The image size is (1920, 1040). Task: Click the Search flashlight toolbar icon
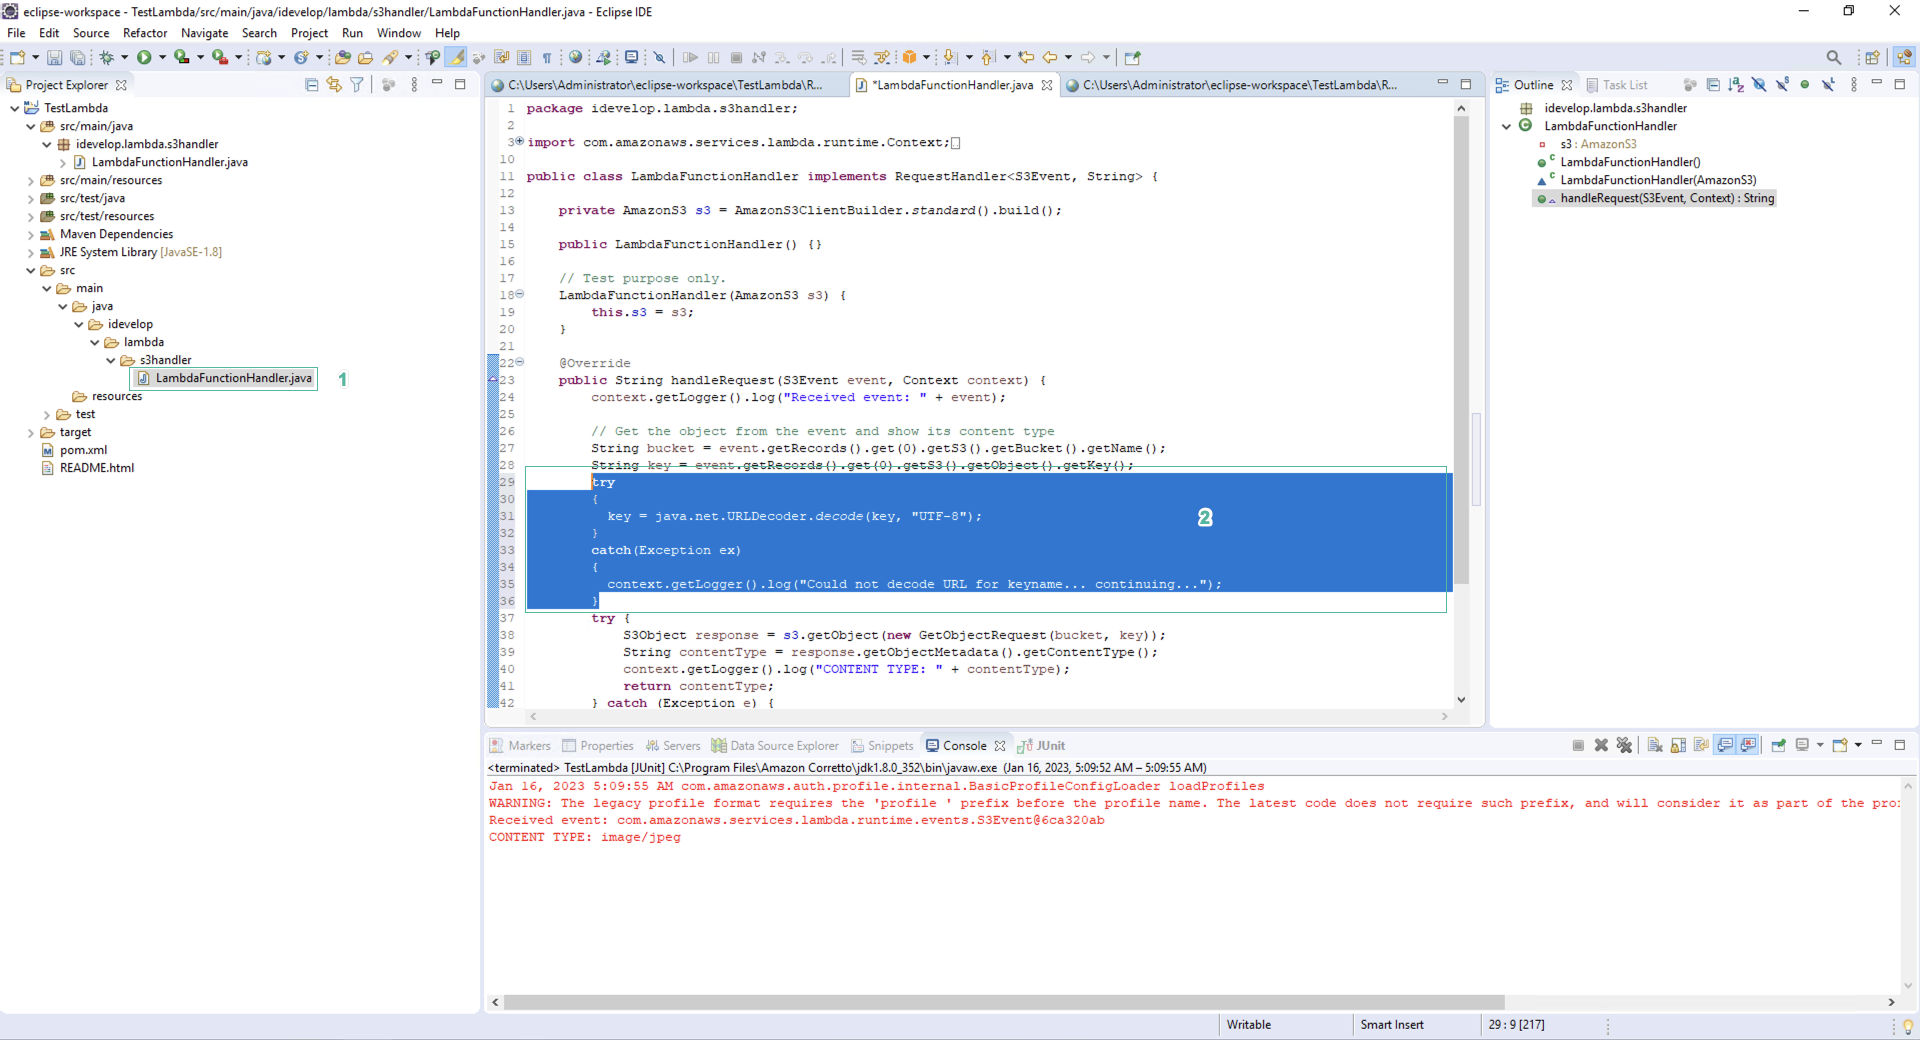pos(390,57)
